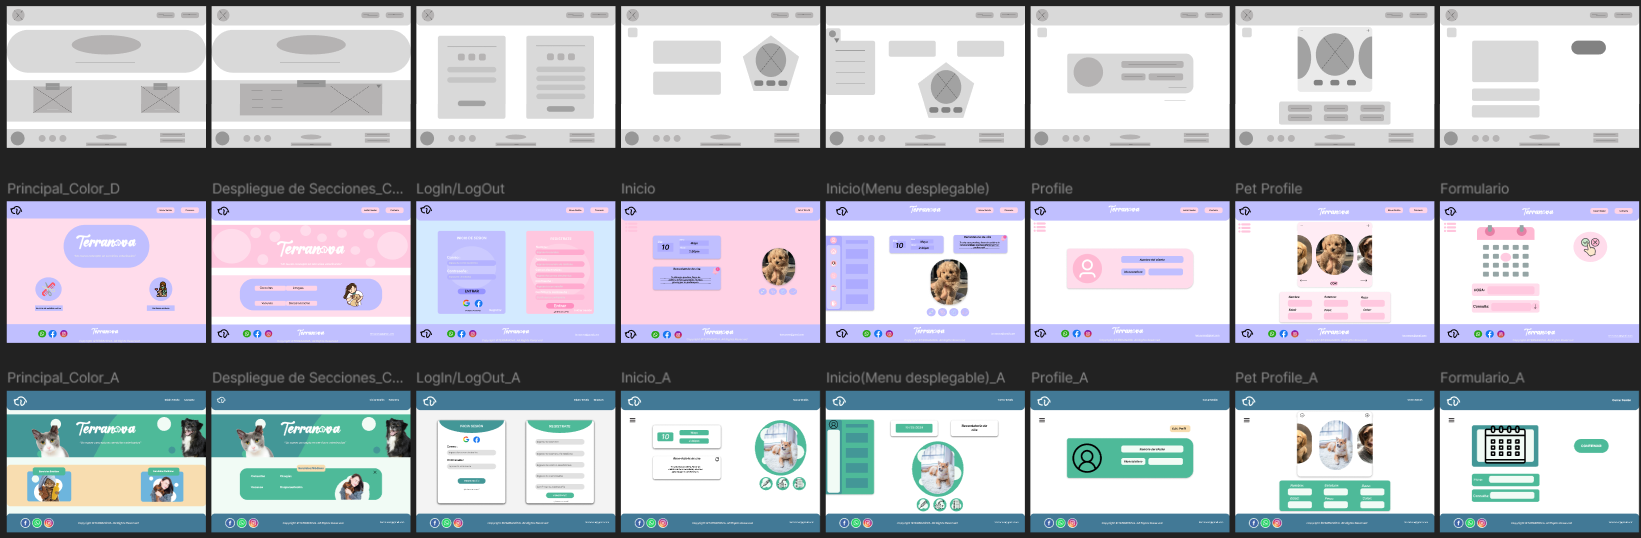
Task: Click Google icon in LogIn/LogOut_A frame
Action: click(x=465, y=439)
